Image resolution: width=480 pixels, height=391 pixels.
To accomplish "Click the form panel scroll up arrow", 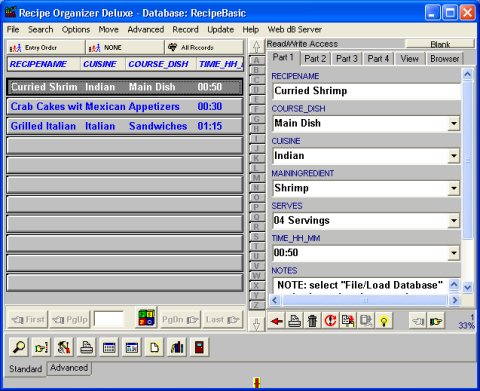I will point(467,74).
